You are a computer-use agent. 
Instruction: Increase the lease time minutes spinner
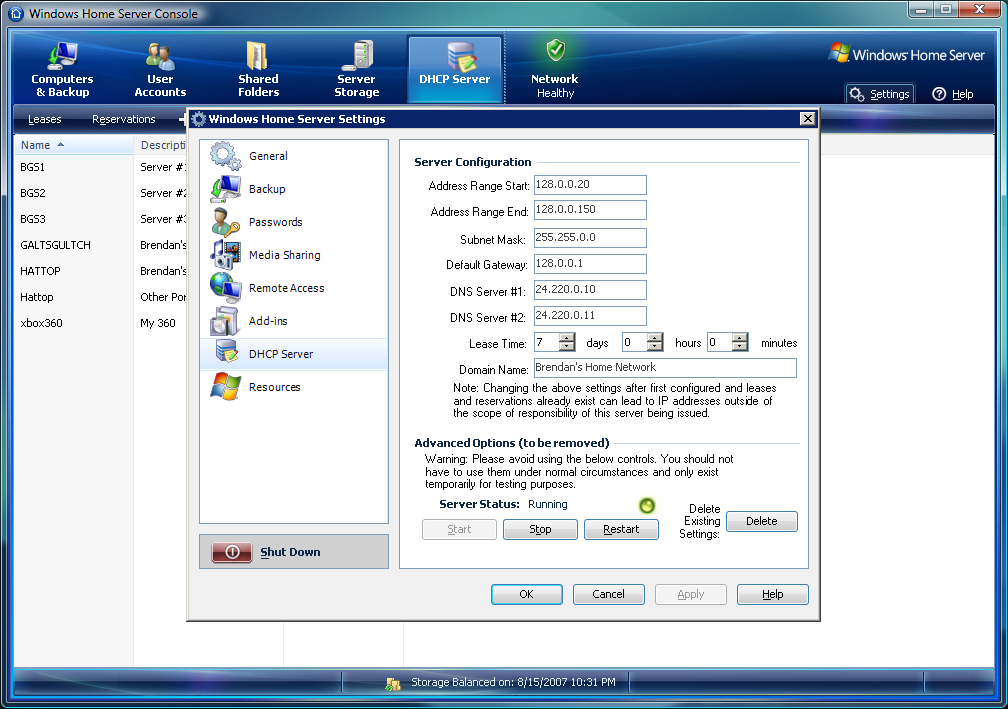point(740,338)
